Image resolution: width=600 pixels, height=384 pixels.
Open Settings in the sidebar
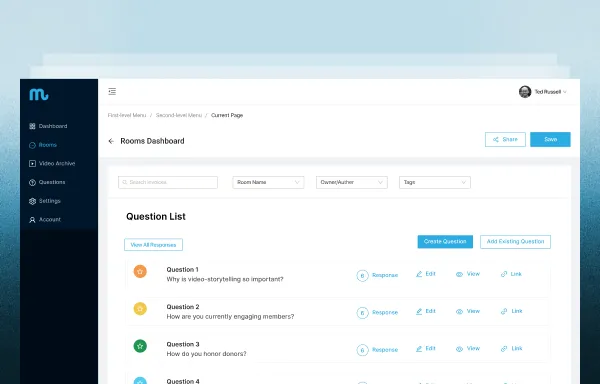pyautogui.click(x=45, y=201)
